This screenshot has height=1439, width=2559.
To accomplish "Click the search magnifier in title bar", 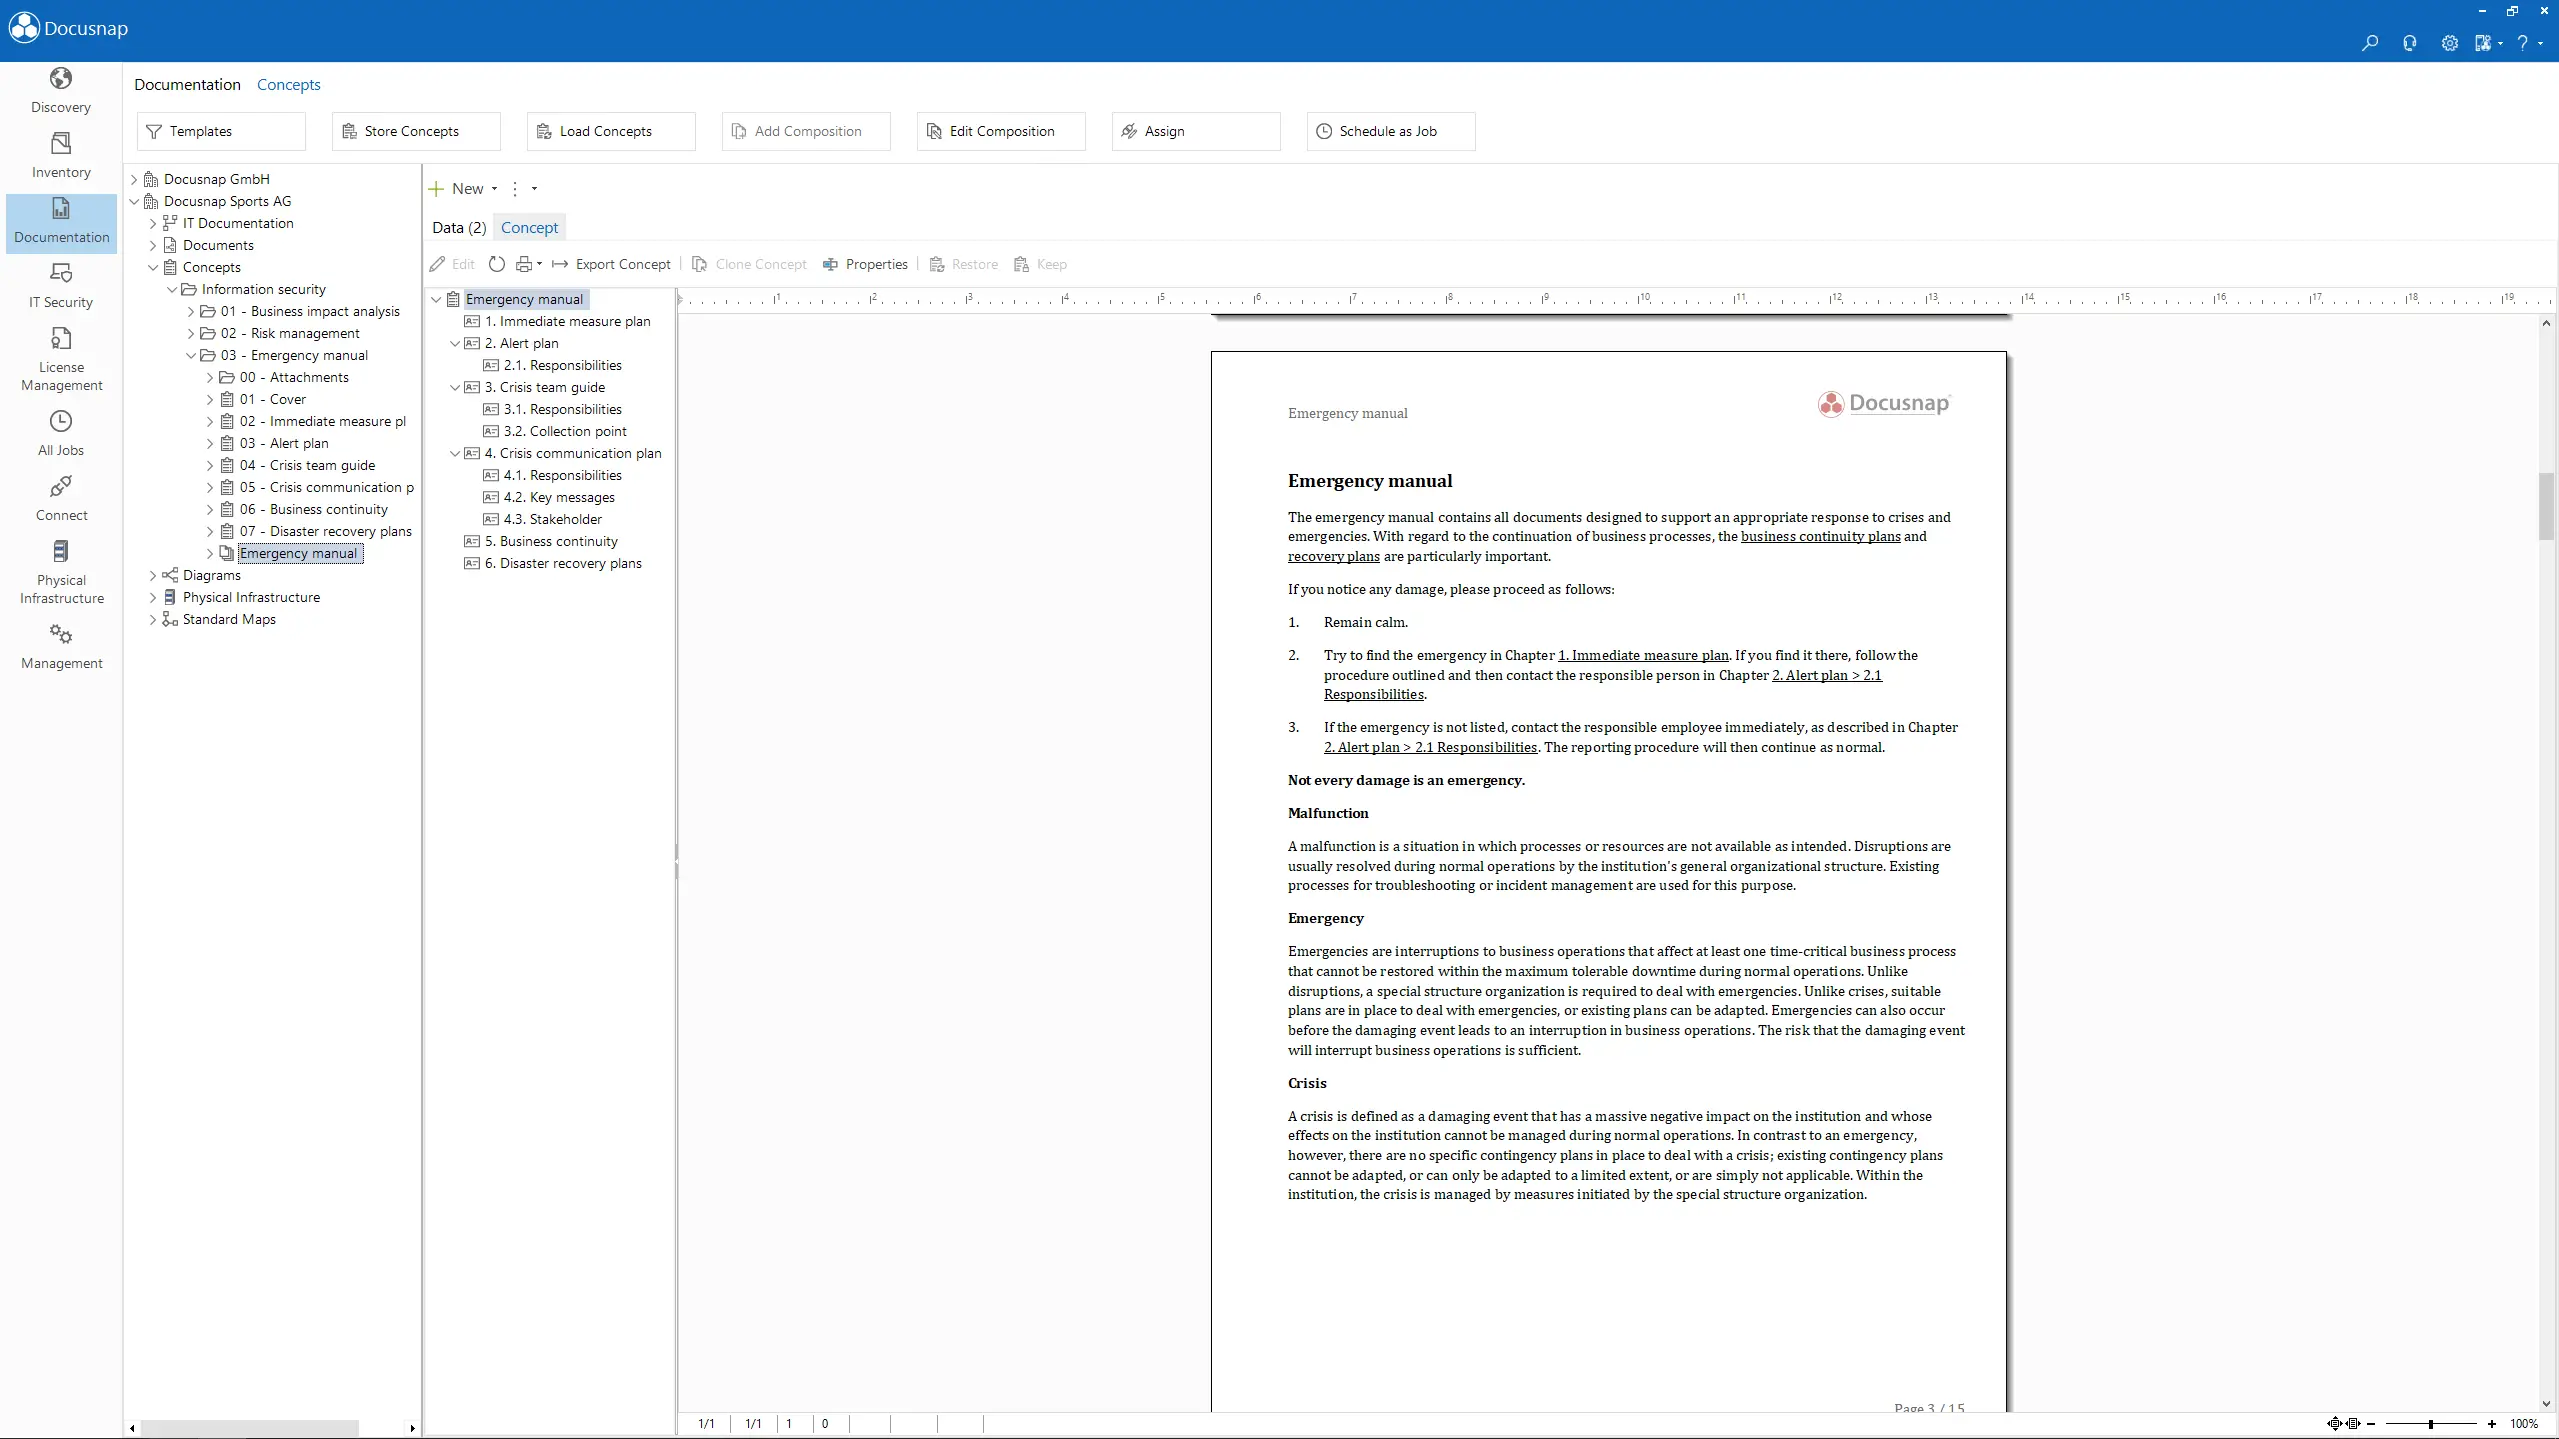I will (2369, 43).
